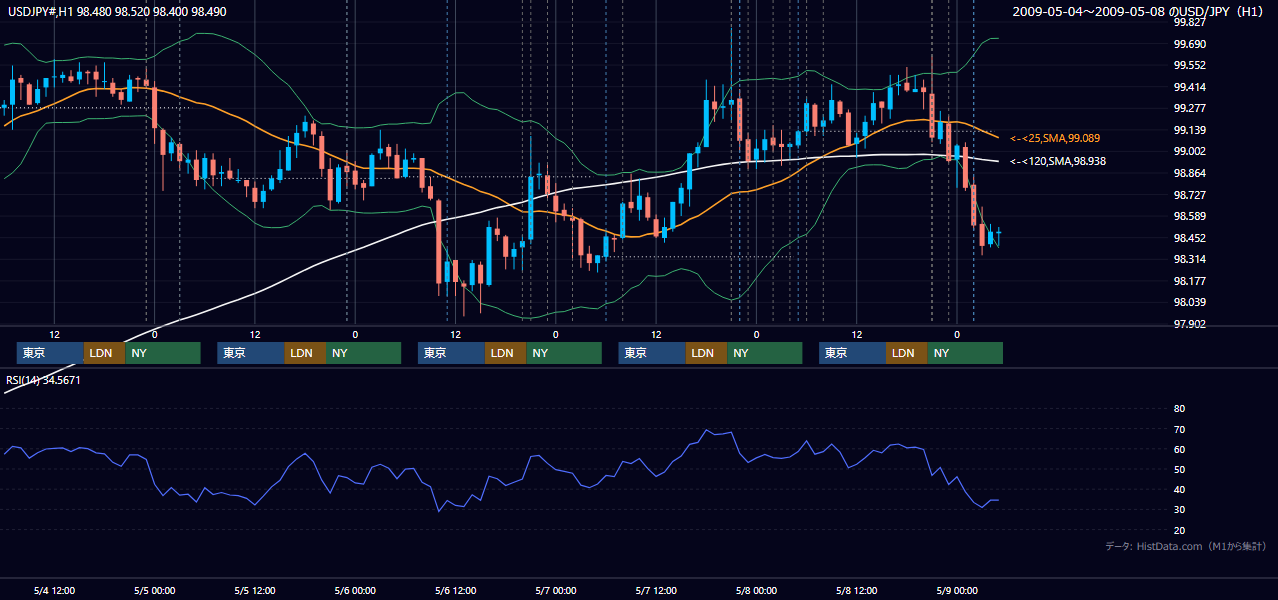Select the 5/9 00:00 time axis label
1278x600 pixels.
tap(957, 590)
